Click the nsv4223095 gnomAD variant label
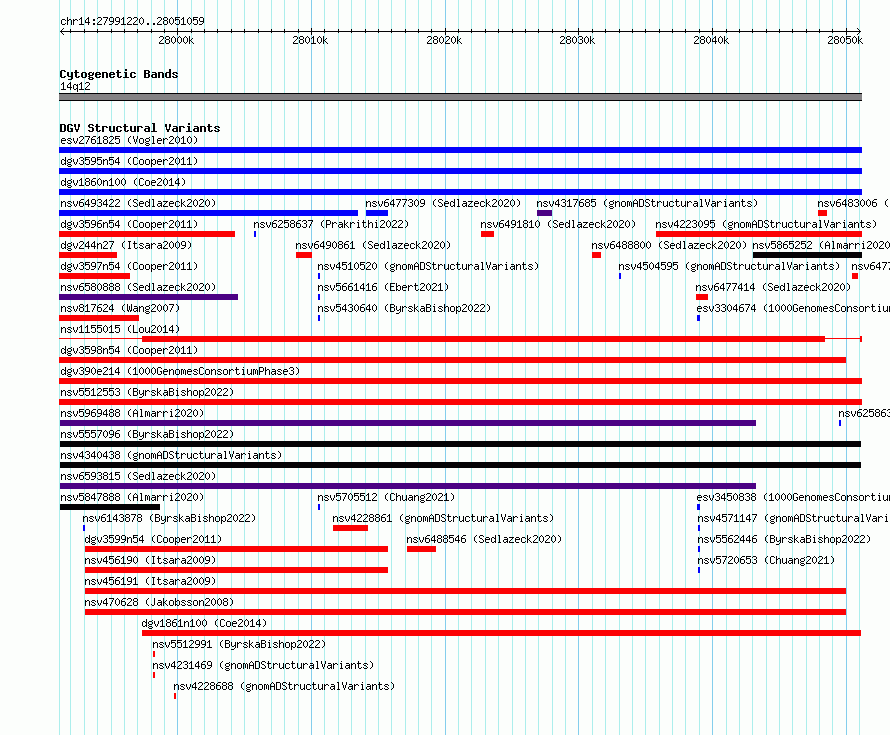This screenshot has height=735, width=890. tap(766, 224)
